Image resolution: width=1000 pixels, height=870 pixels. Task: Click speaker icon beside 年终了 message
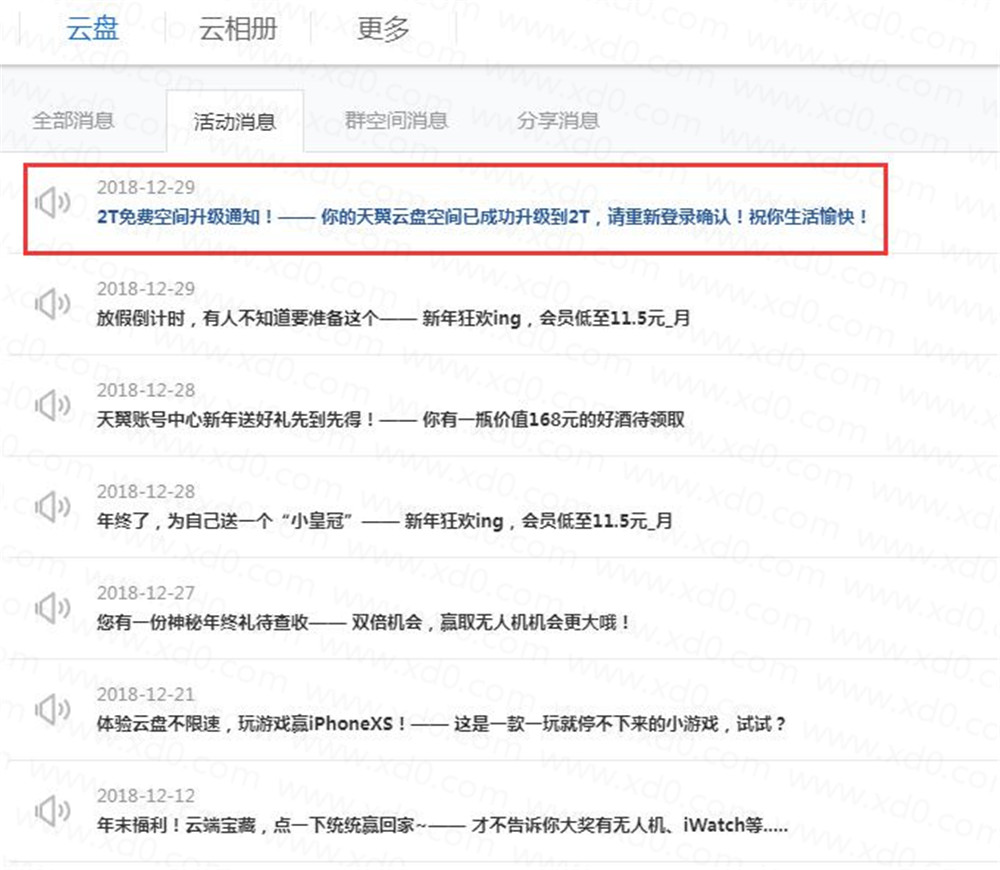(52, 506)
